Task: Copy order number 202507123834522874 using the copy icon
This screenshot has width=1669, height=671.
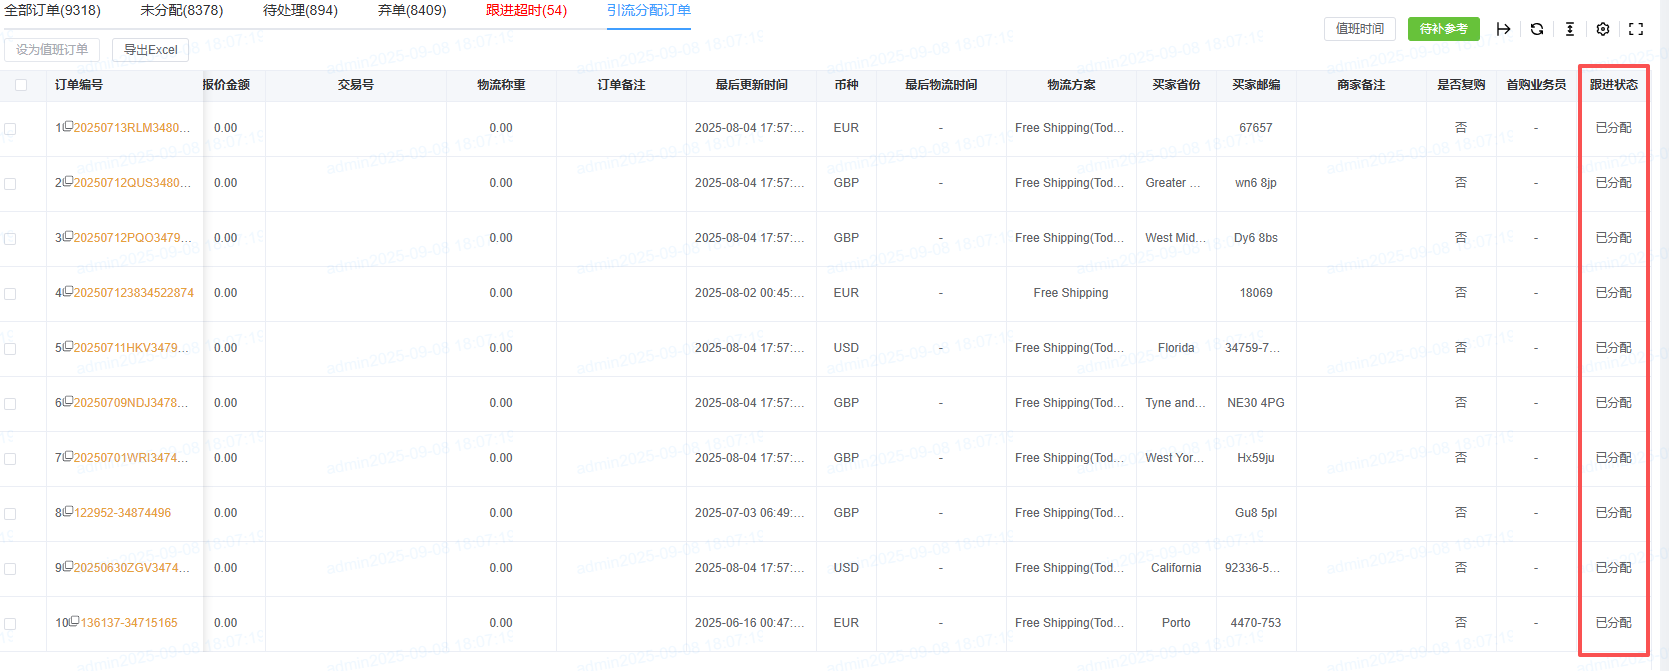Action: click(x=68, y=291)
